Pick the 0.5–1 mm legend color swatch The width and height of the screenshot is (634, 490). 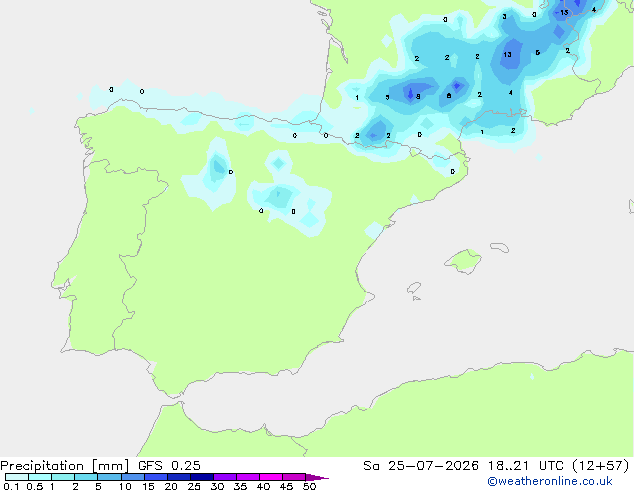click(x=40, y=477)
